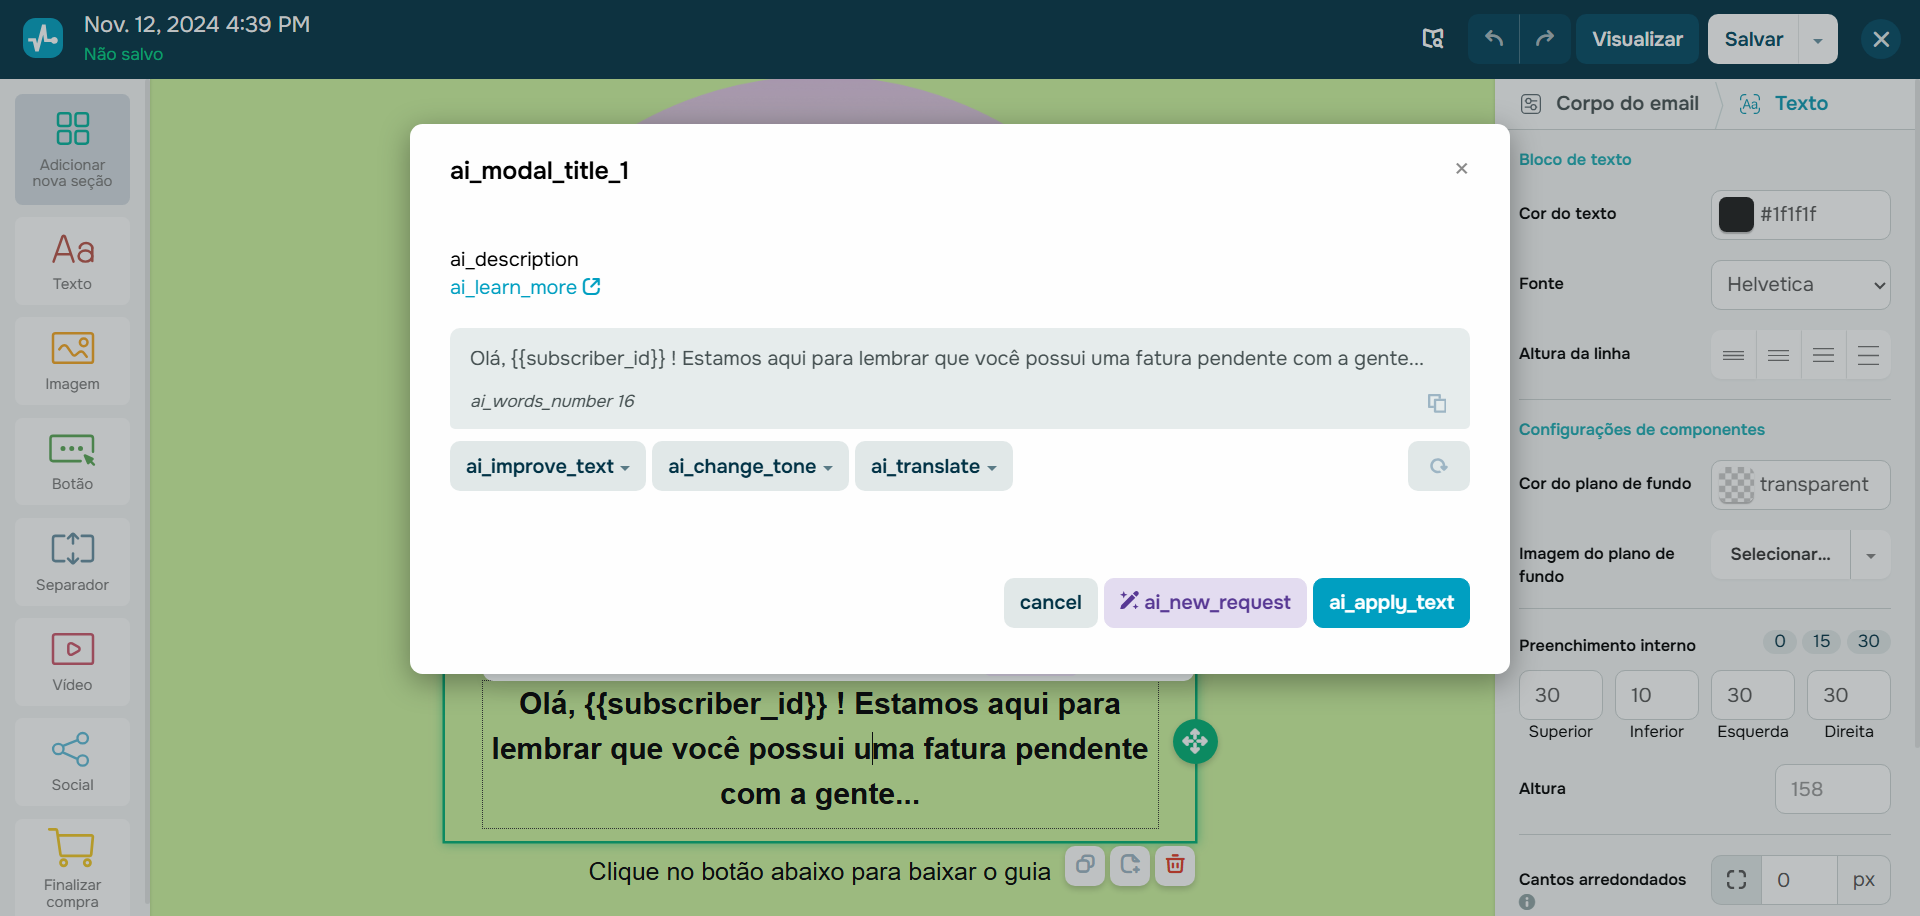Add a Social element

(71, 761)
